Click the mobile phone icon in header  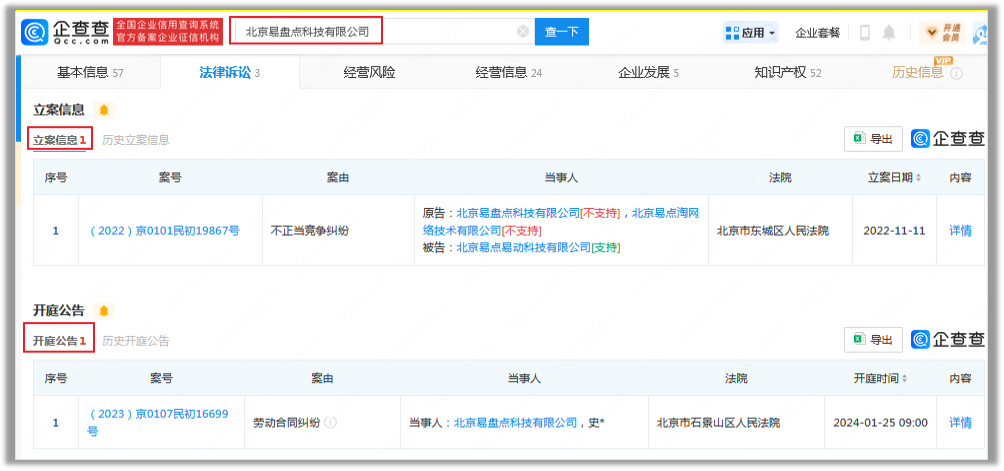865,32
